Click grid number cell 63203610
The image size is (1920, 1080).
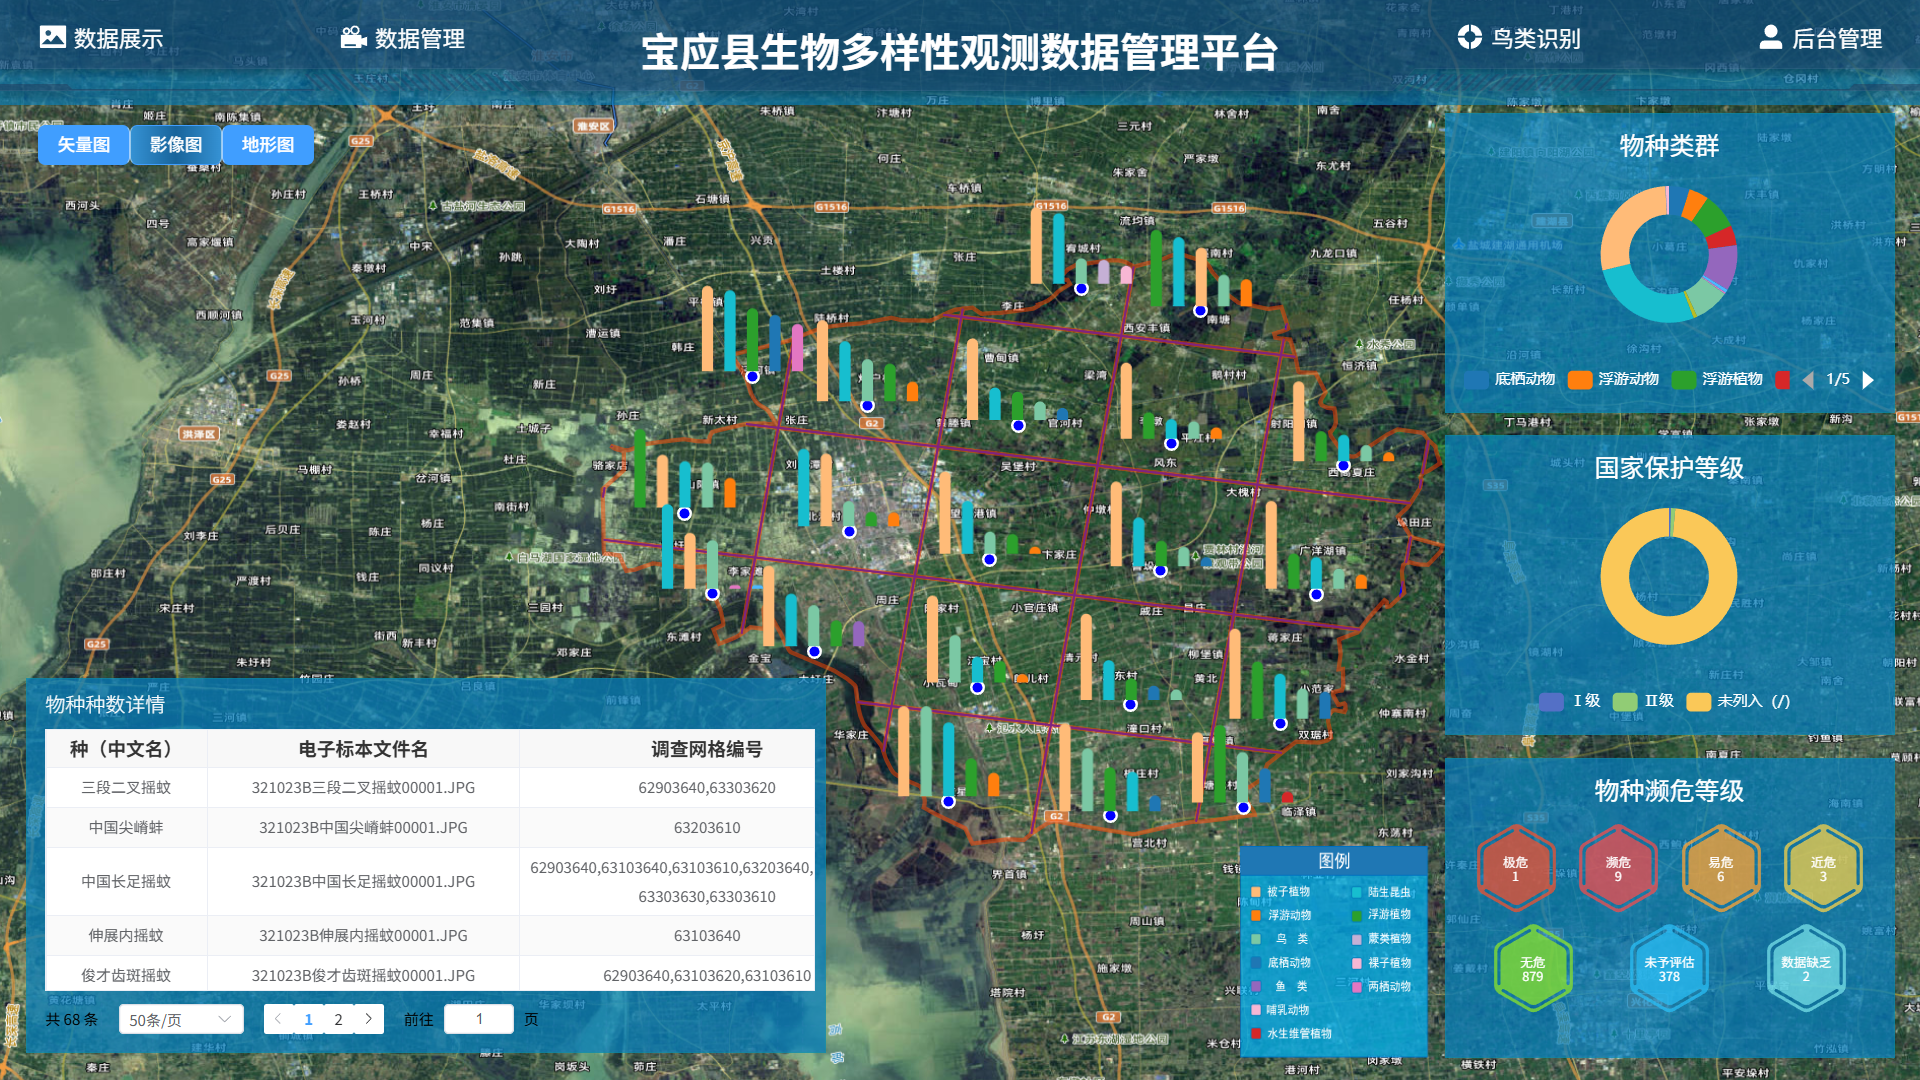pyautogui.click(x=707, y=828)
